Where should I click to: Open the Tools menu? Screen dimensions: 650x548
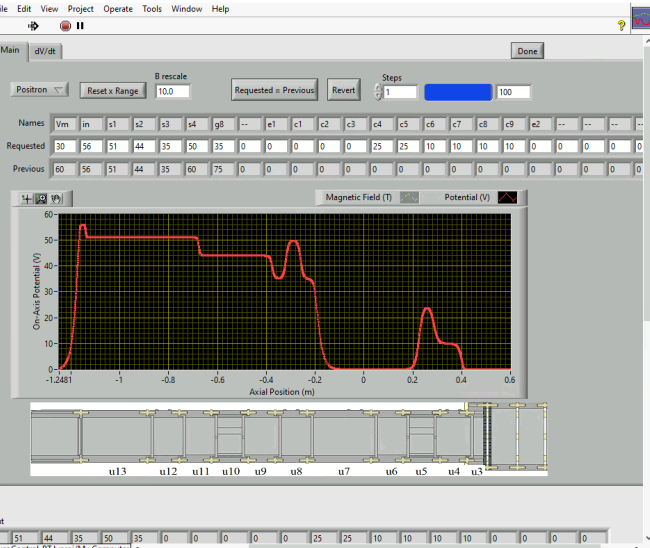pyautogui.click(x=152, y=9)
